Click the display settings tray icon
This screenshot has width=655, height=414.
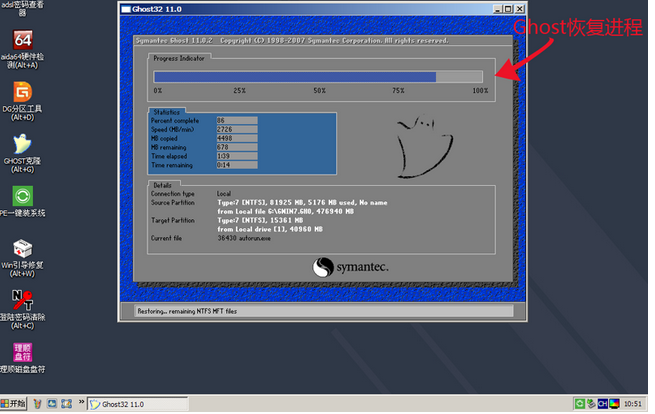pyautogui.click(x=614, y=404)
